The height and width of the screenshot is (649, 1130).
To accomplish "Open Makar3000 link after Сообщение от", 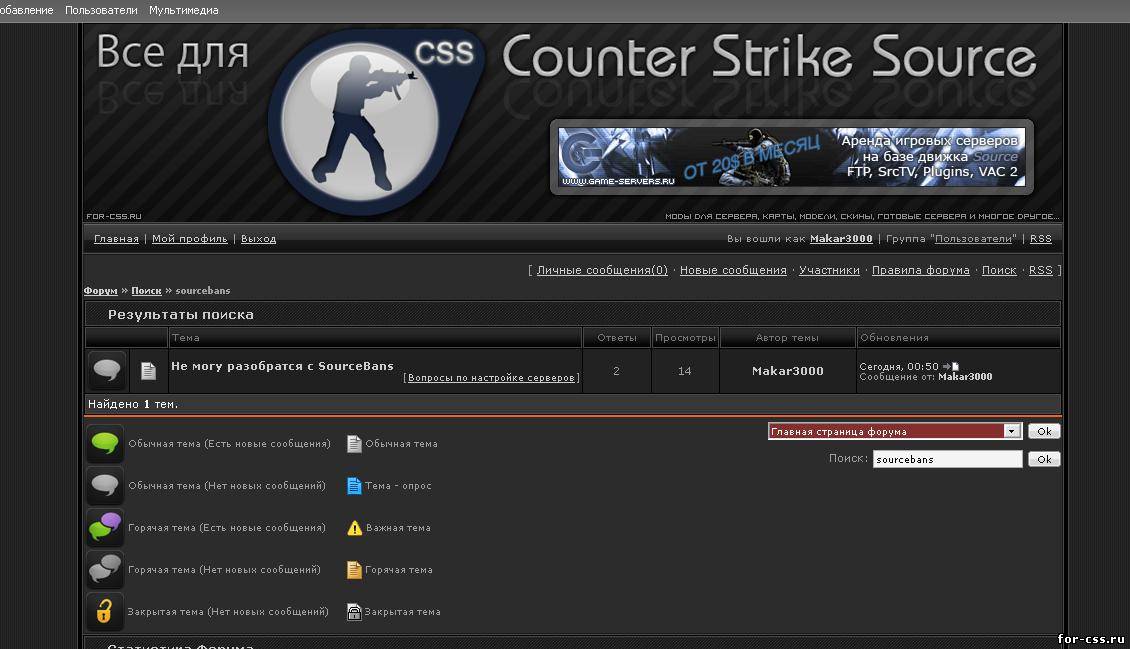I will point(965,377).
